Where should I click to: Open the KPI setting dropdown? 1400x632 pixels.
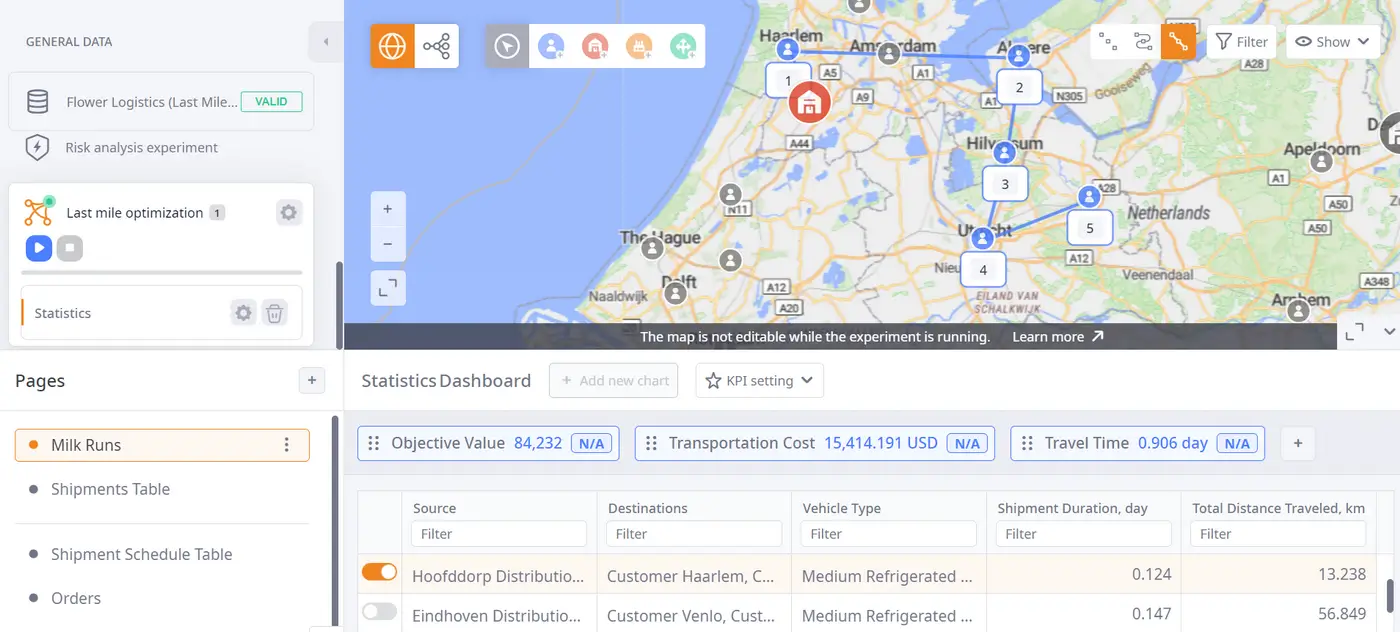pyautogui.click(x=759, y=381)
